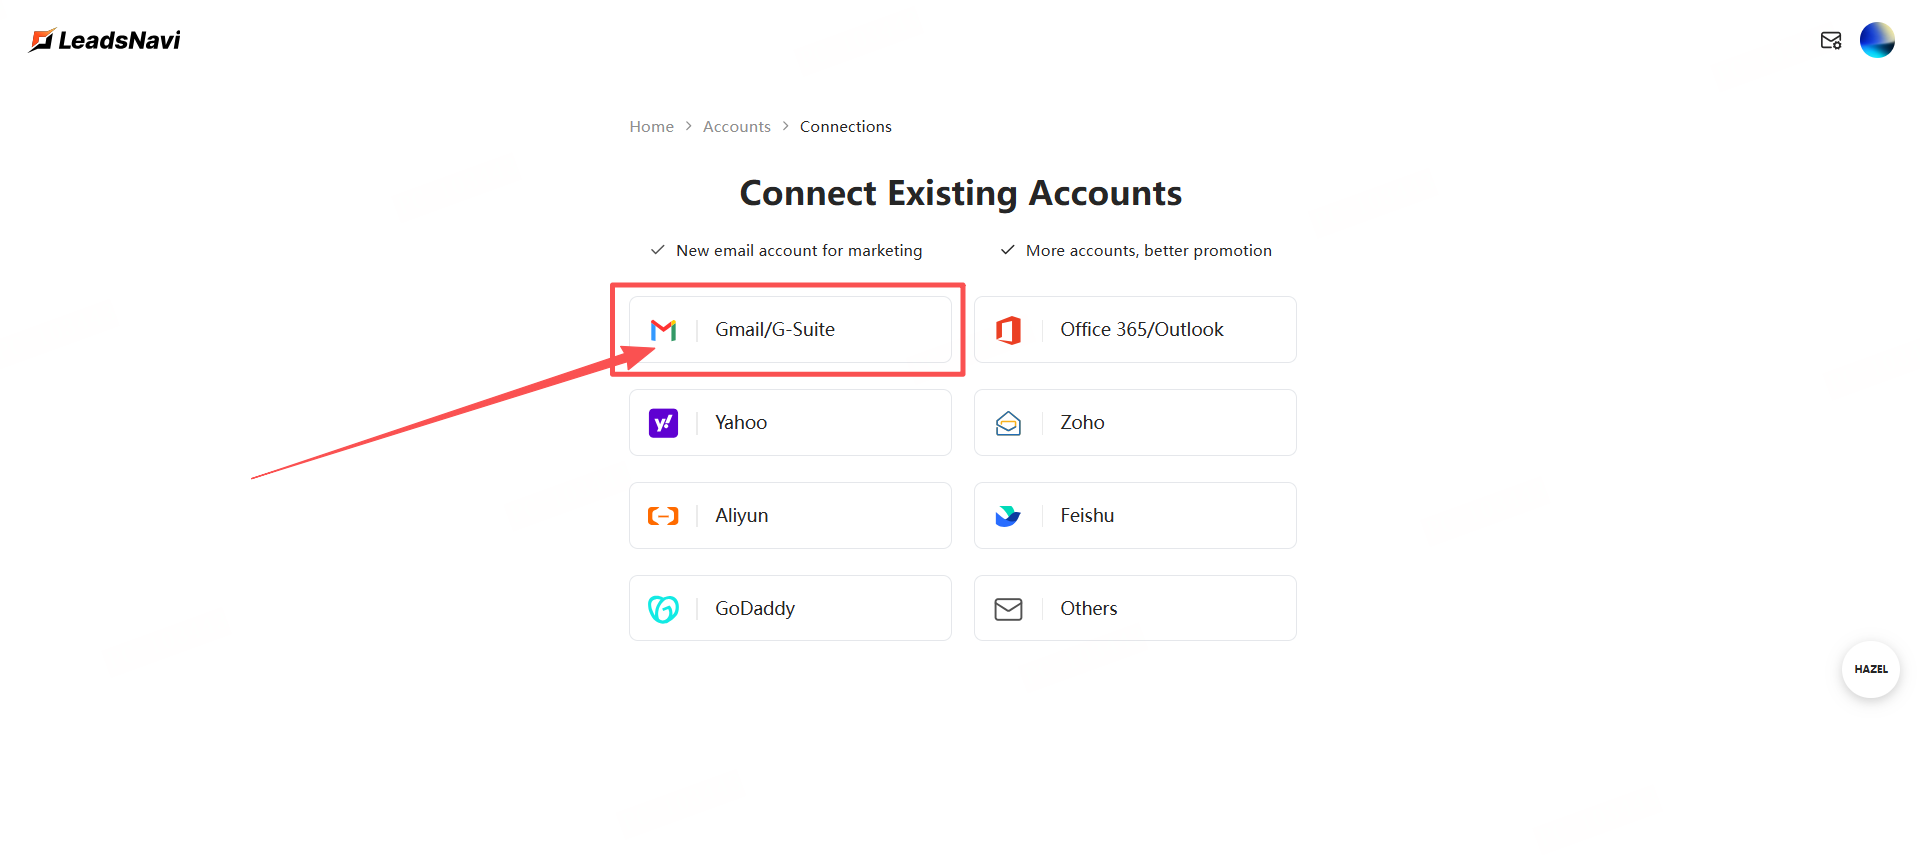The image size is (1920, 868).
Task: Click the orange Aliyun logo icon
Action: 663,516
